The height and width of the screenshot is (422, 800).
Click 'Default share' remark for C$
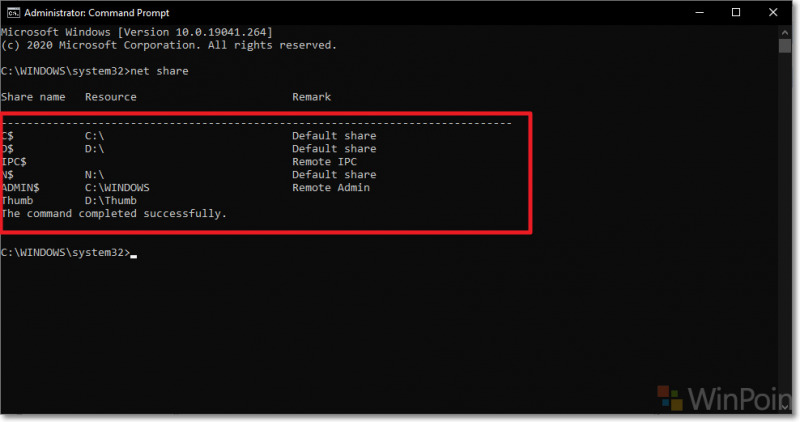(x=334, y=136)
